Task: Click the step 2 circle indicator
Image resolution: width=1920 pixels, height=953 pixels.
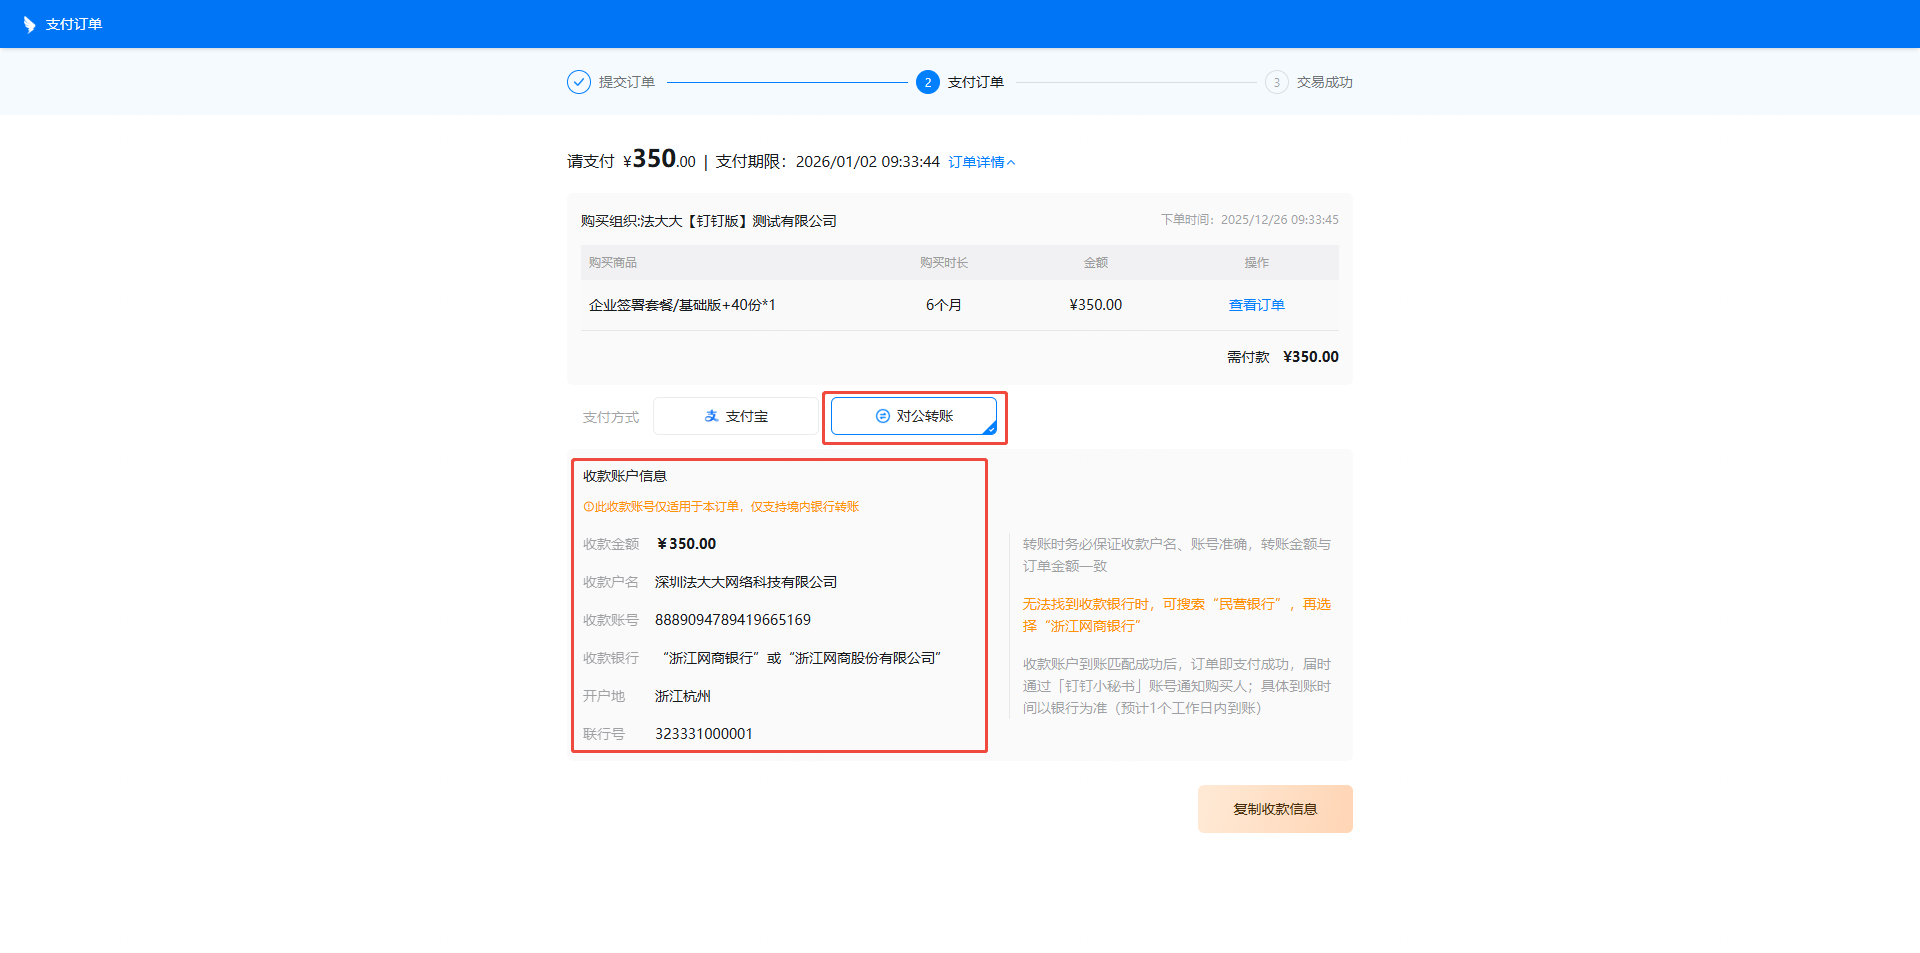Action: pos(928,82)
